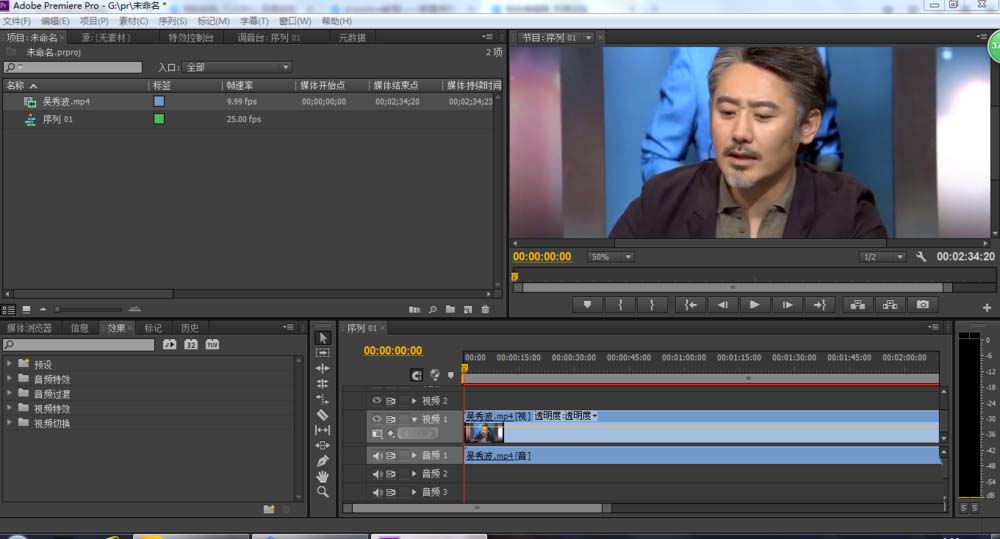This screenshot has height=539, width=1000.
Task: Click the trash Clear icon in Project panel
Action: (485, 309)
